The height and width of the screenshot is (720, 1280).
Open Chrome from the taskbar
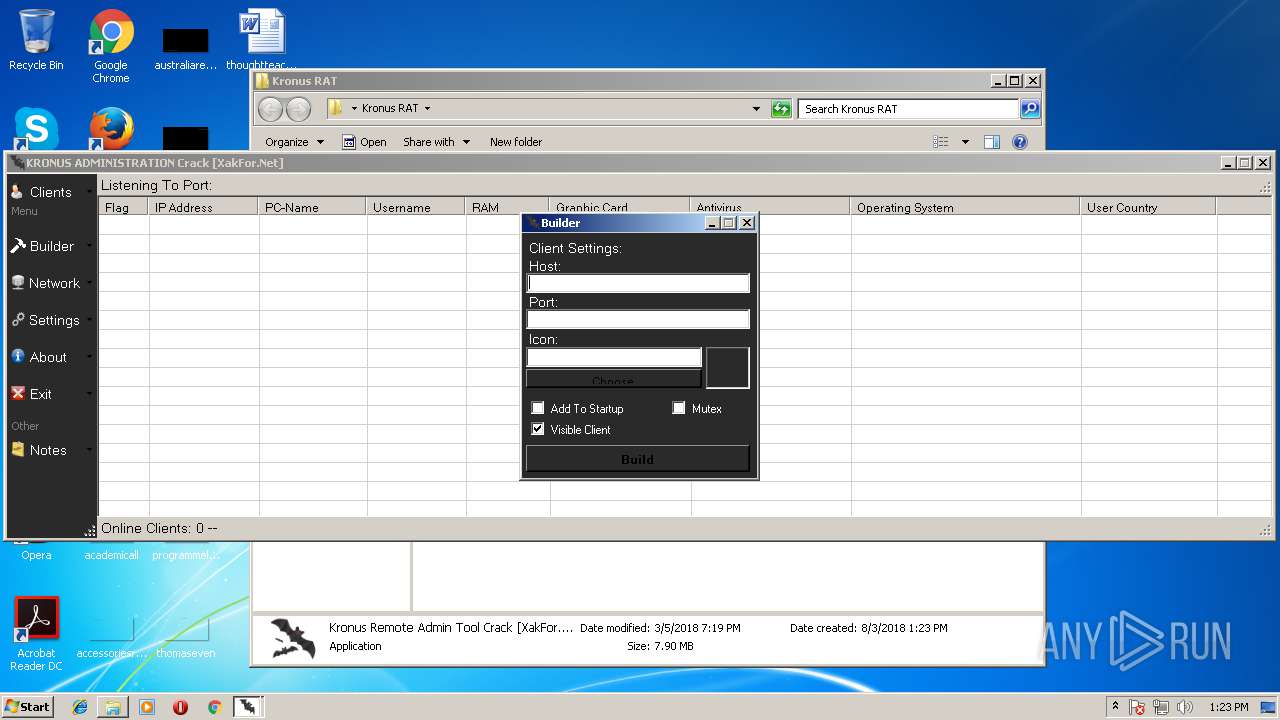tap(214, 707)
